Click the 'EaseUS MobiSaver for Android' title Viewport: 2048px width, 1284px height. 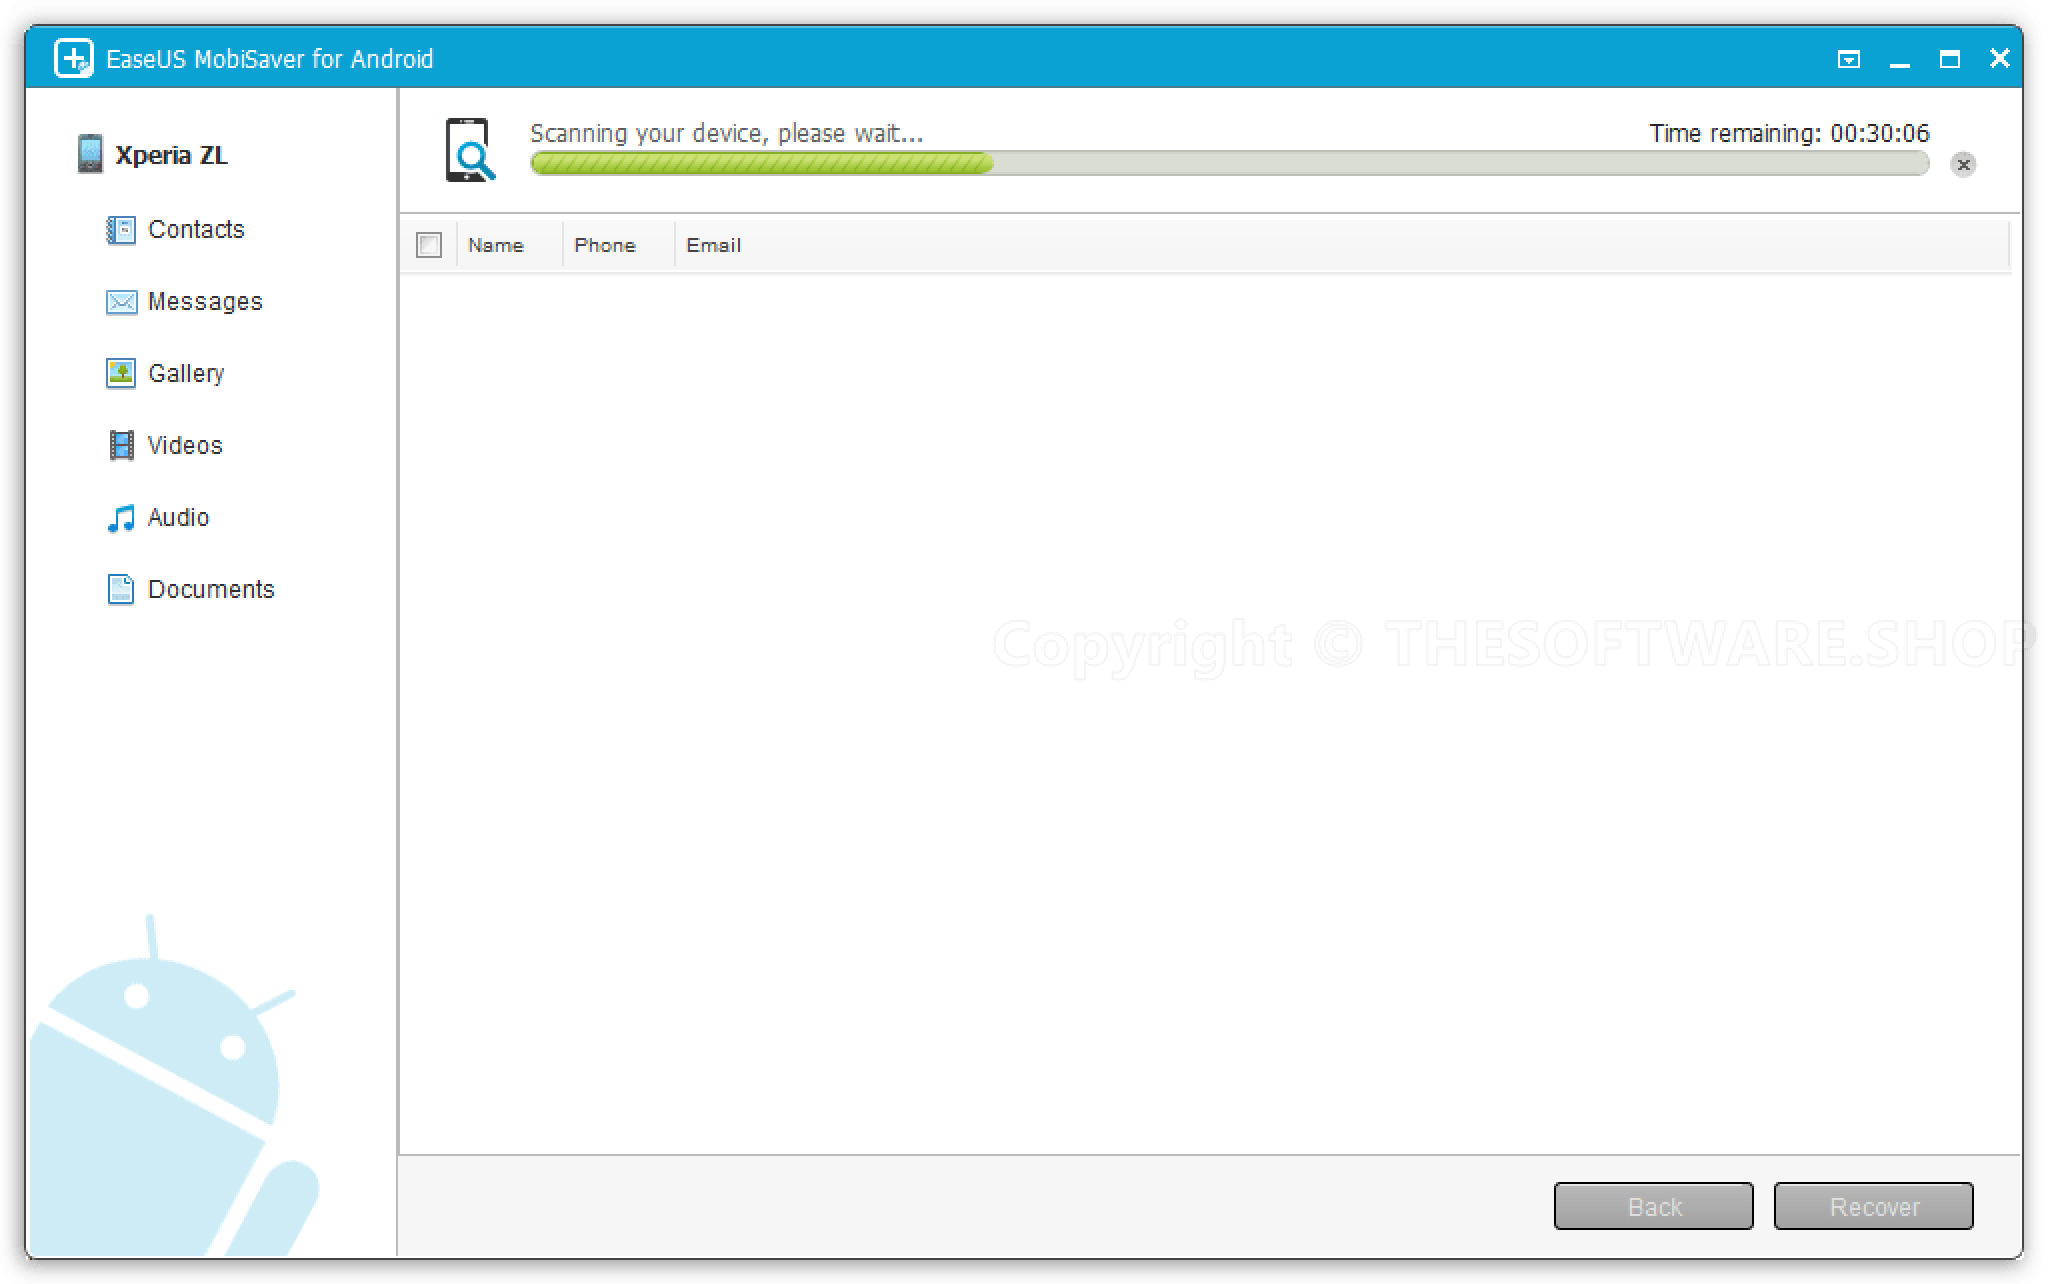tap(270, 60)
